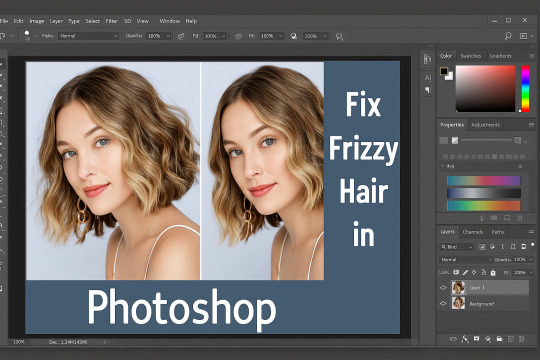The width and height of the screenshot is (540, 360).
Task: Open the brush preset picker in options bar
Action: [29, 36]
